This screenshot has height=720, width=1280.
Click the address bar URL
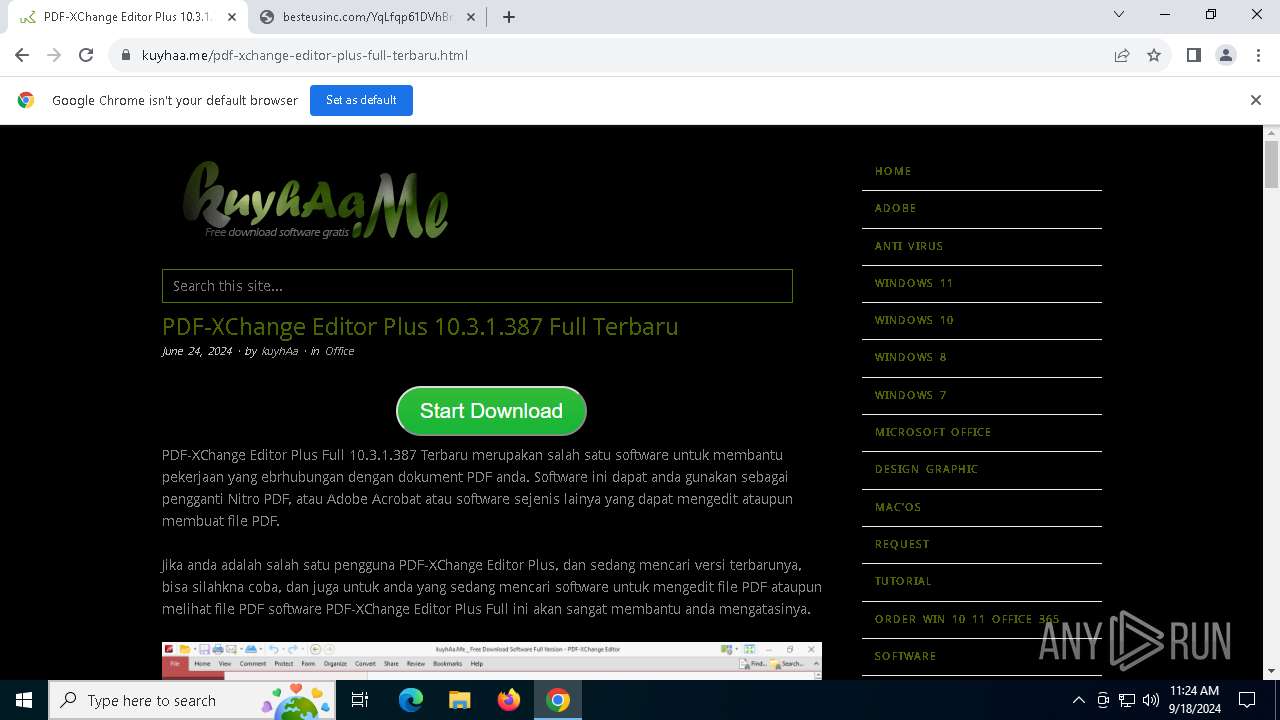[305, 55]
